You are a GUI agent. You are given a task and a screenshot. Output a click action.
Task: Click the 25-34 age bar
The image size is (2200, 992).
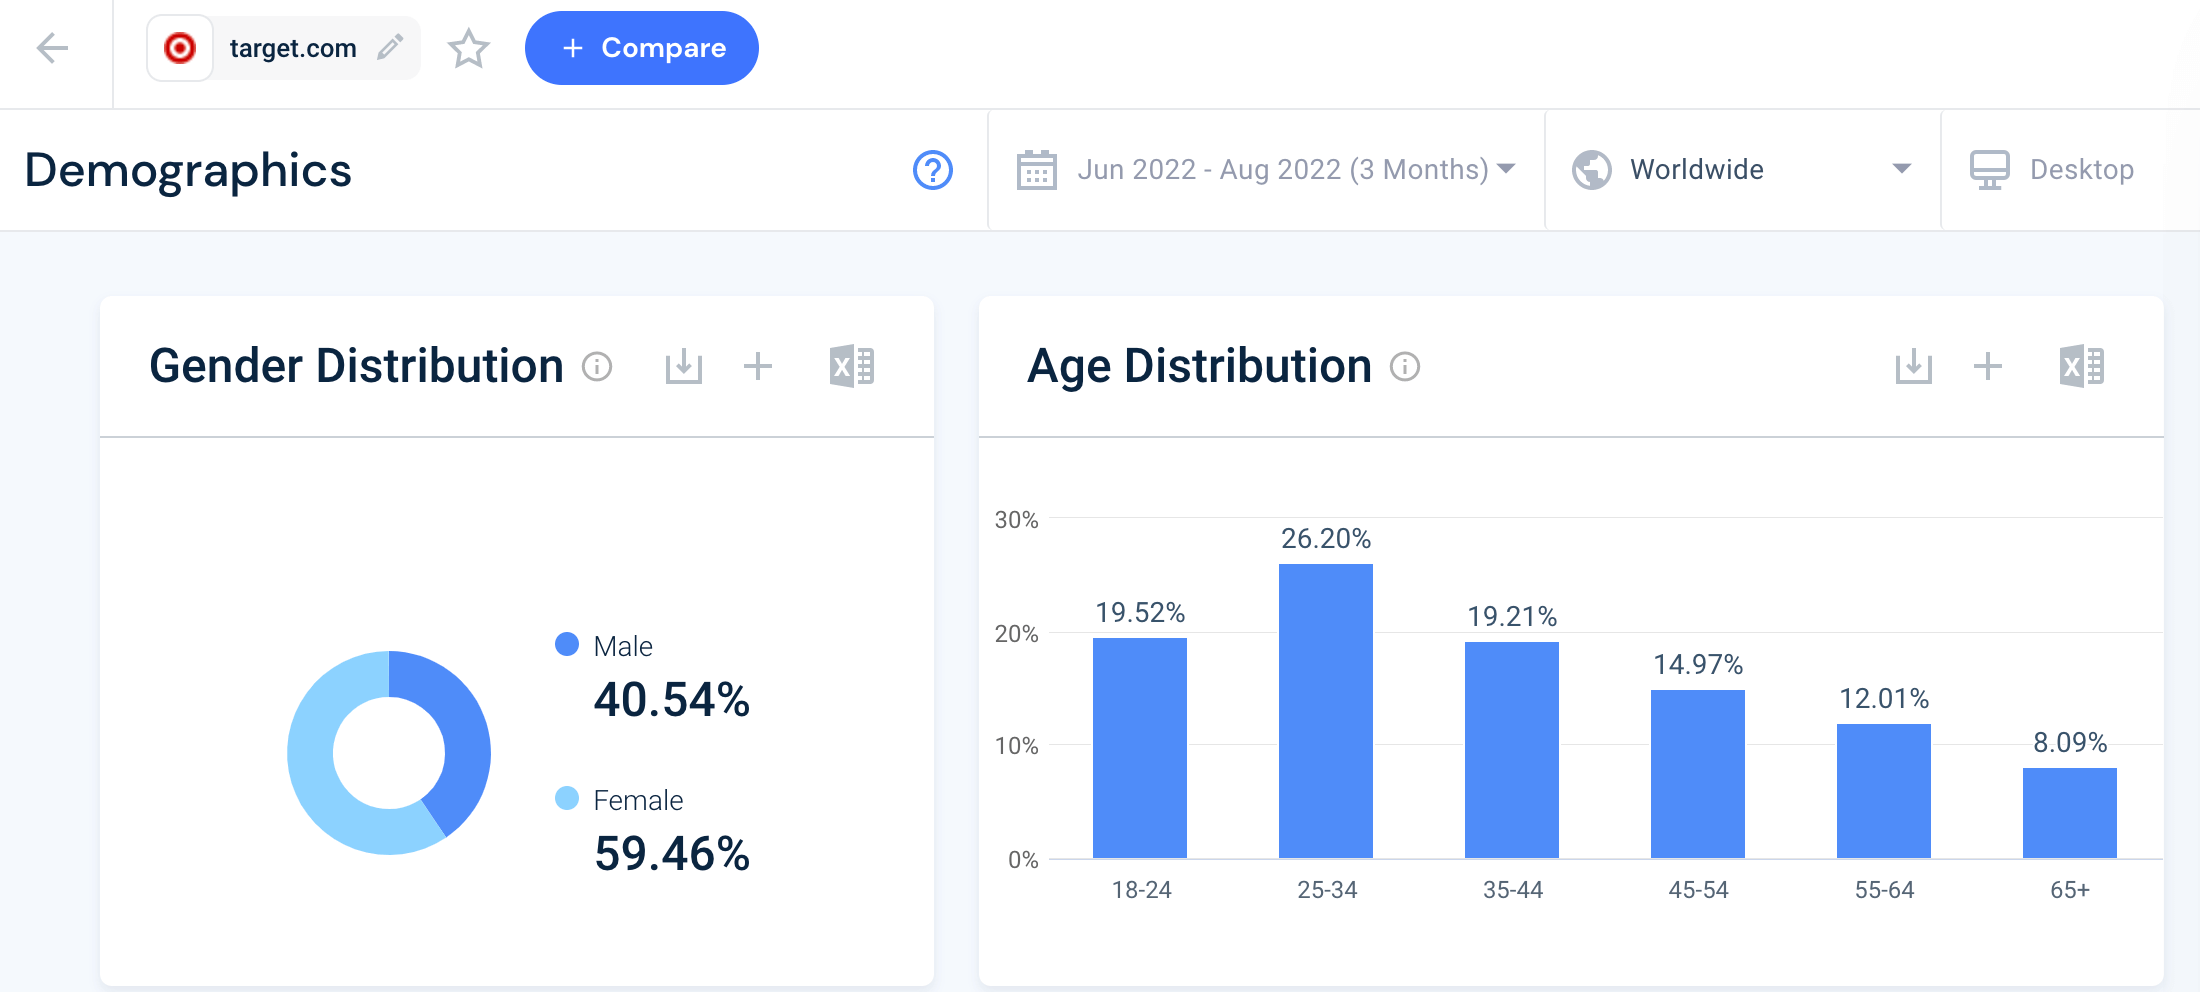click(x=1326, y=711)
